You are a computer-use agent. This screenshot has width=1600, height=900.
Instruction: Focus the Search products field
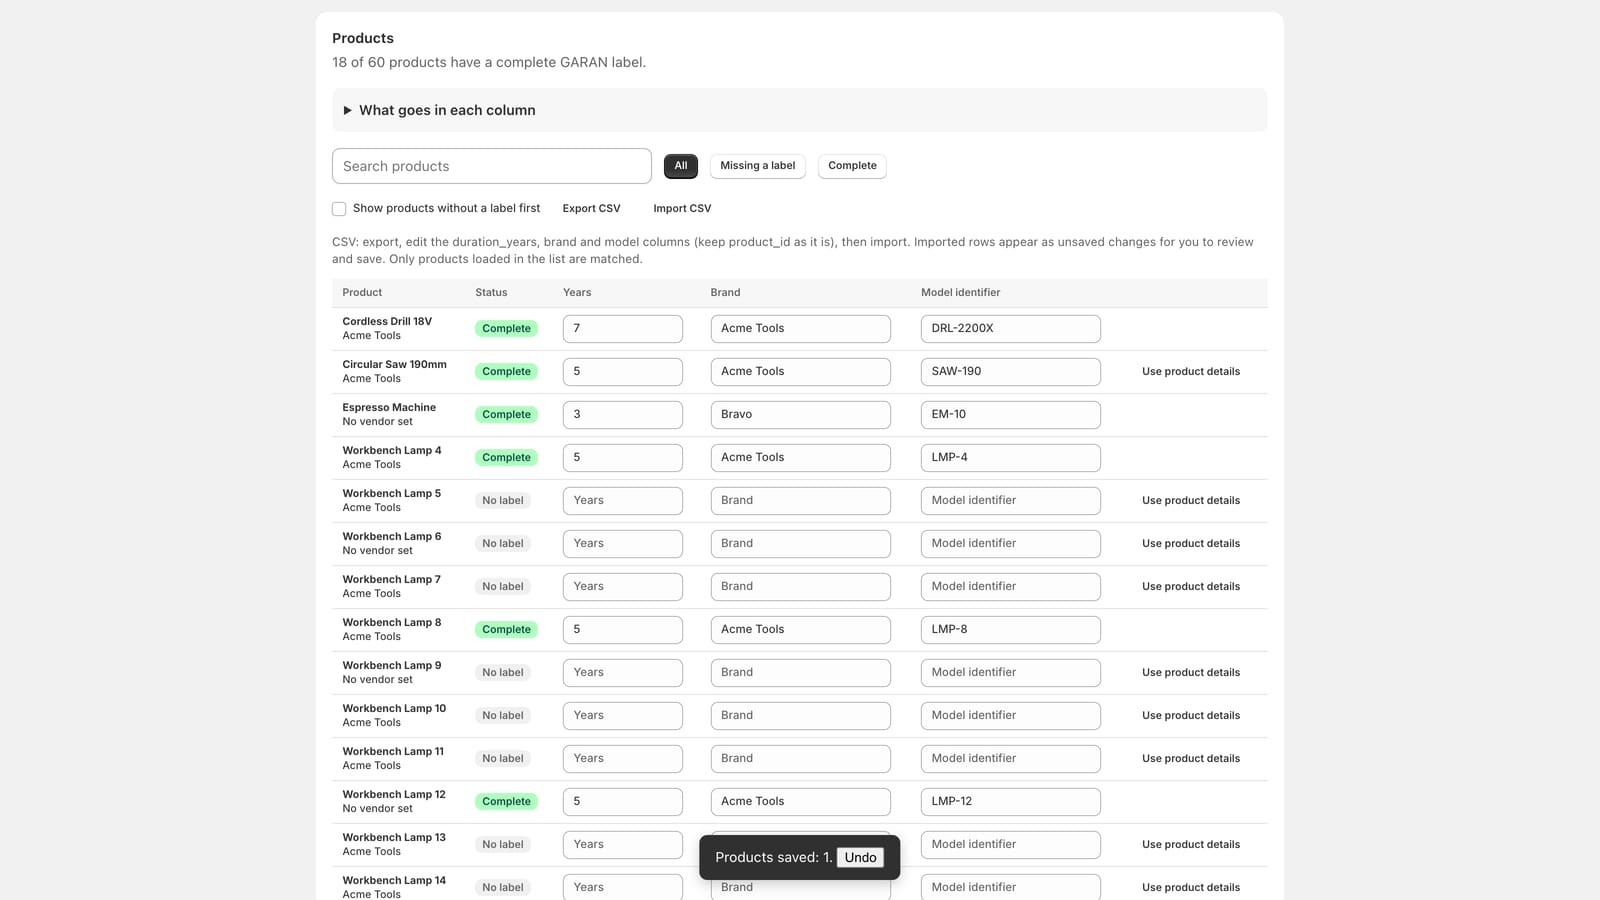(x=491, y=166)
